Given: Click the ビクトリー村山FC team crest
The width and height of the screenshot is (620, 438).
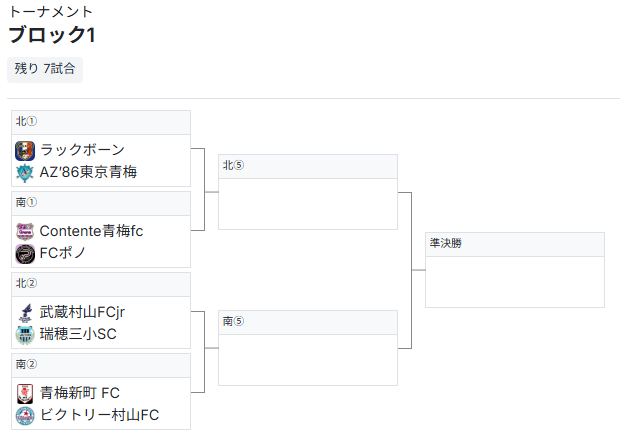Looking at the screenshot, I should tap(25, 416).
